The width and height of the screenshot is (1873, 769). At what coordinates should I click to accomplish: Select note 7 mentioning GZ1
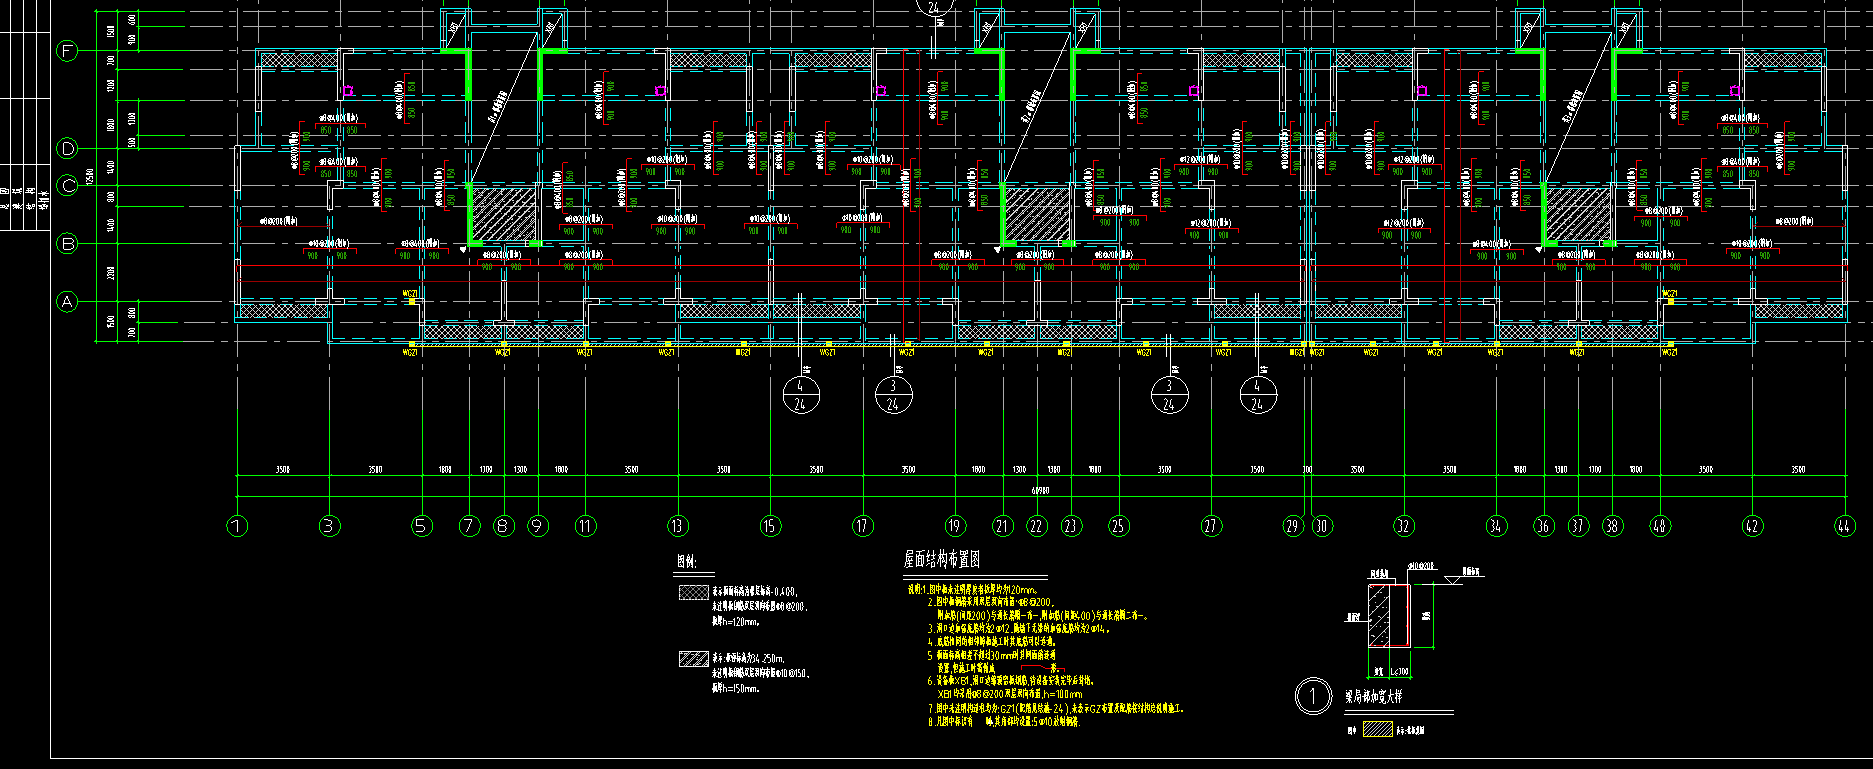click(1056, 708)
